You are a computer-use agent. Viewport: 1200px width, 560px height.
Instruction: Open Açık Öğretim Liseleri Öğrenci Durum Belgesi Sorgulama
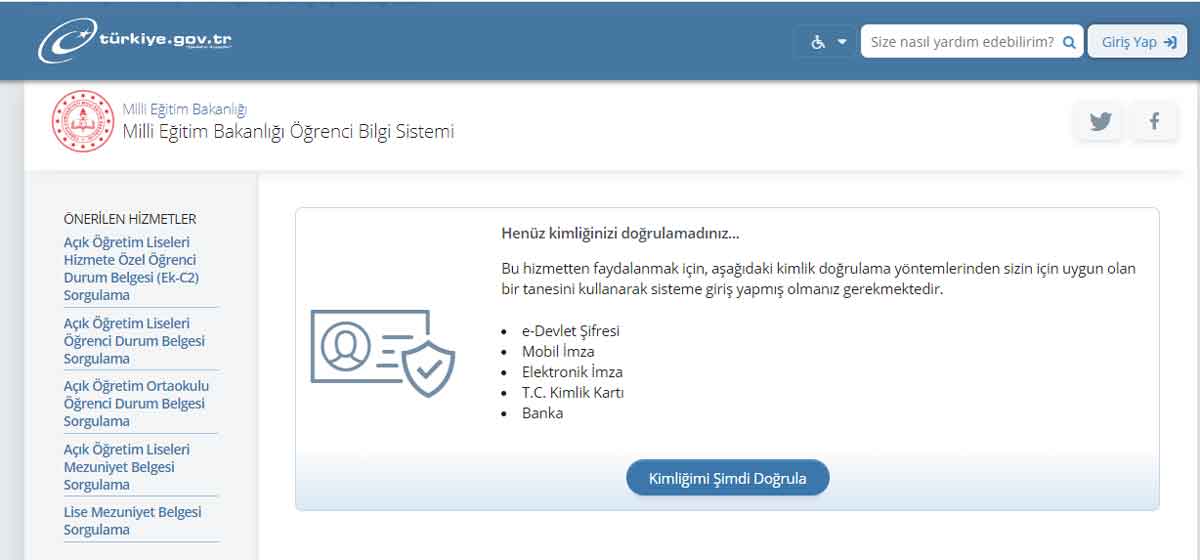point(134,340)
